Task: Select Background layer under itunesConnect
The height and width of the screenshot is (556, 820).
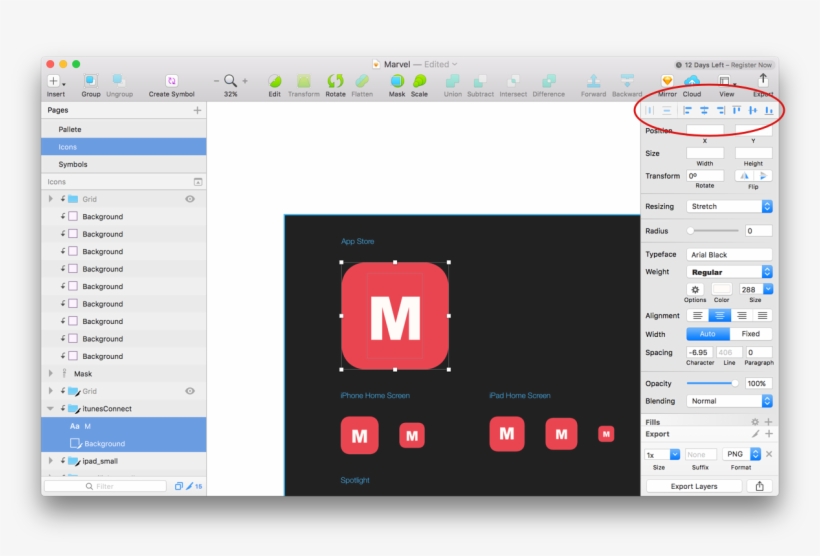Action: [124, 444]
